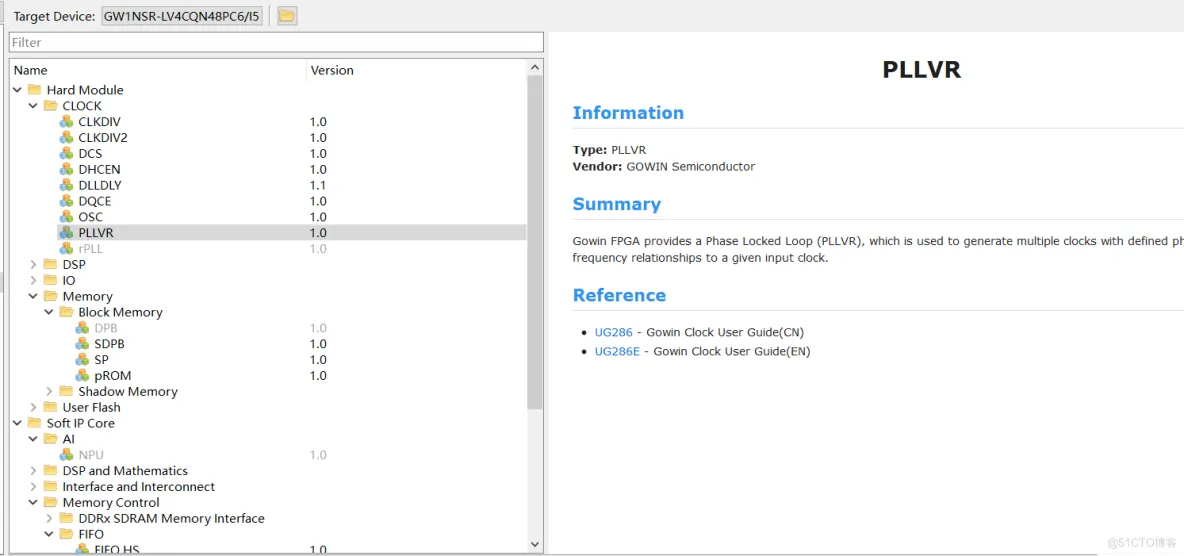Open the UG286E English user guide link
Screen dimensions: 1184x556
click(617, 351)
